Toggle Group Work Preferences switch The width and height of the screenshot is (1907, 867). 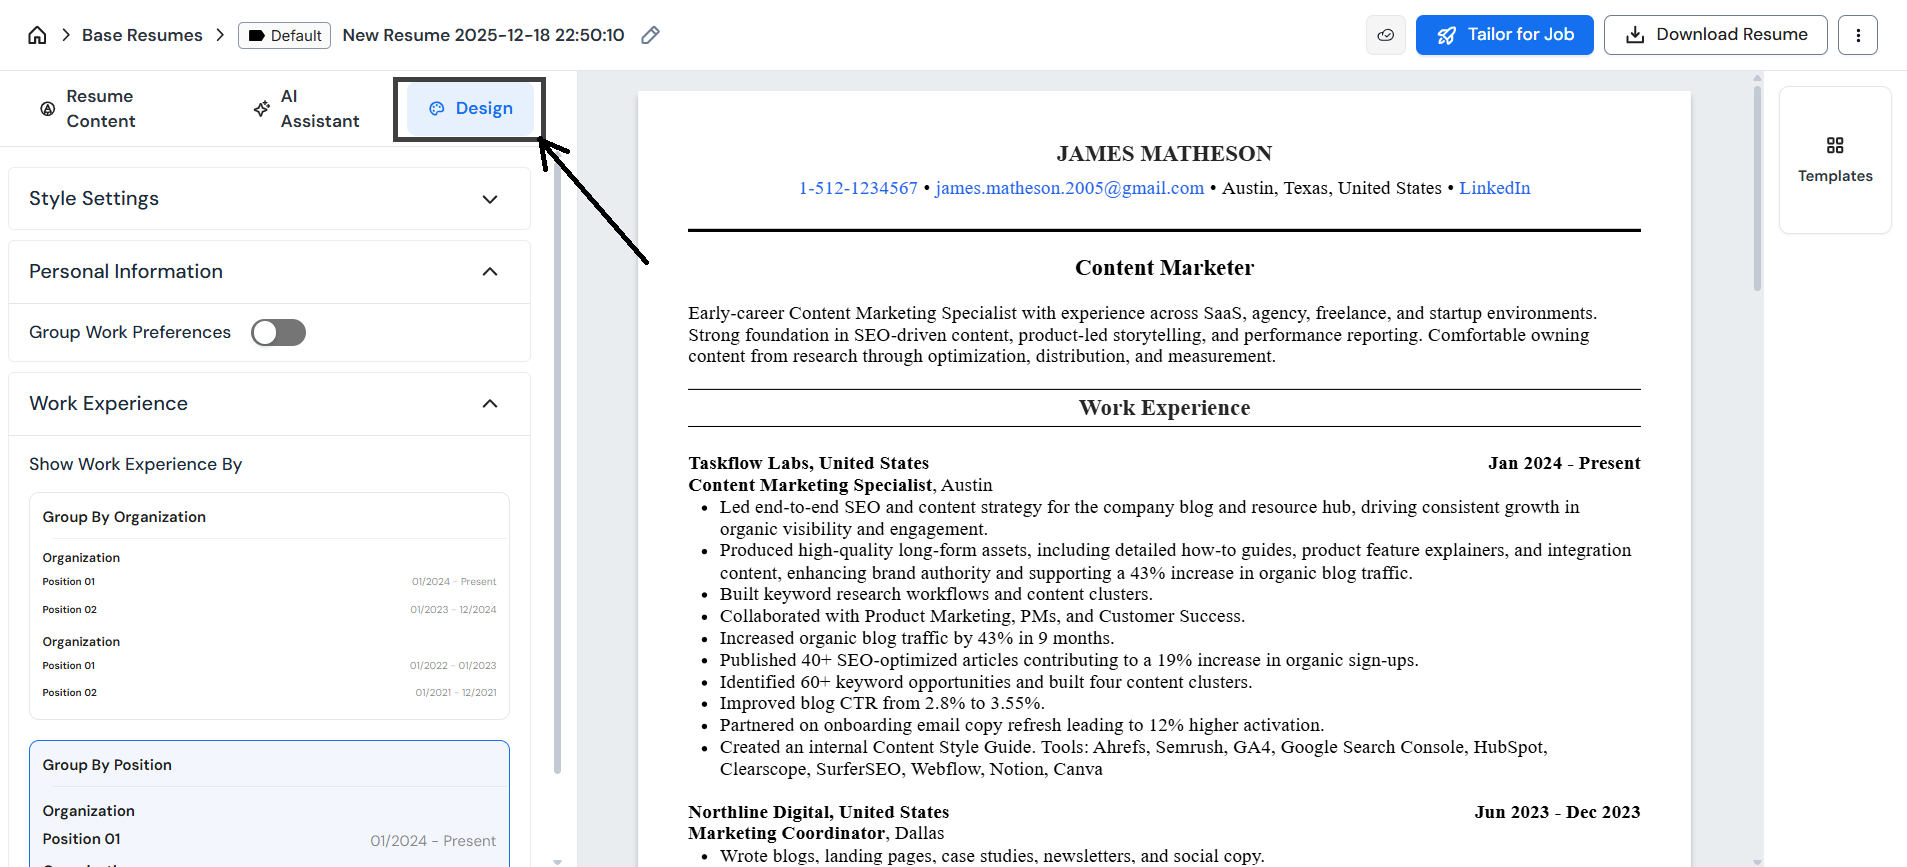point(278,332)
